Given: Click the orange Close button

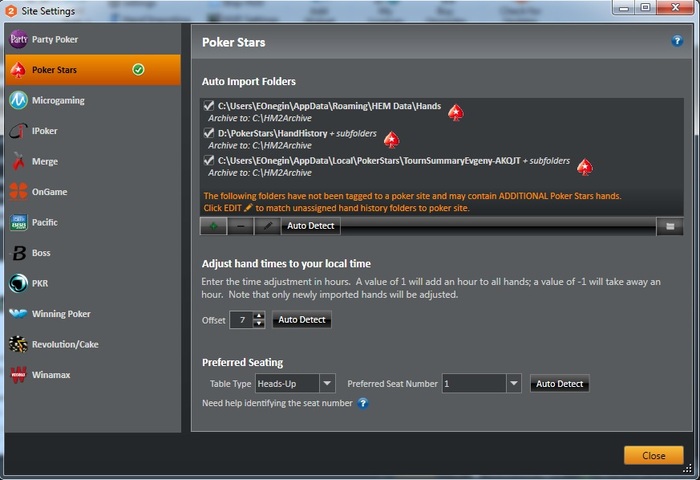Looking at the screenshot, I should click(x=654, y=455).
